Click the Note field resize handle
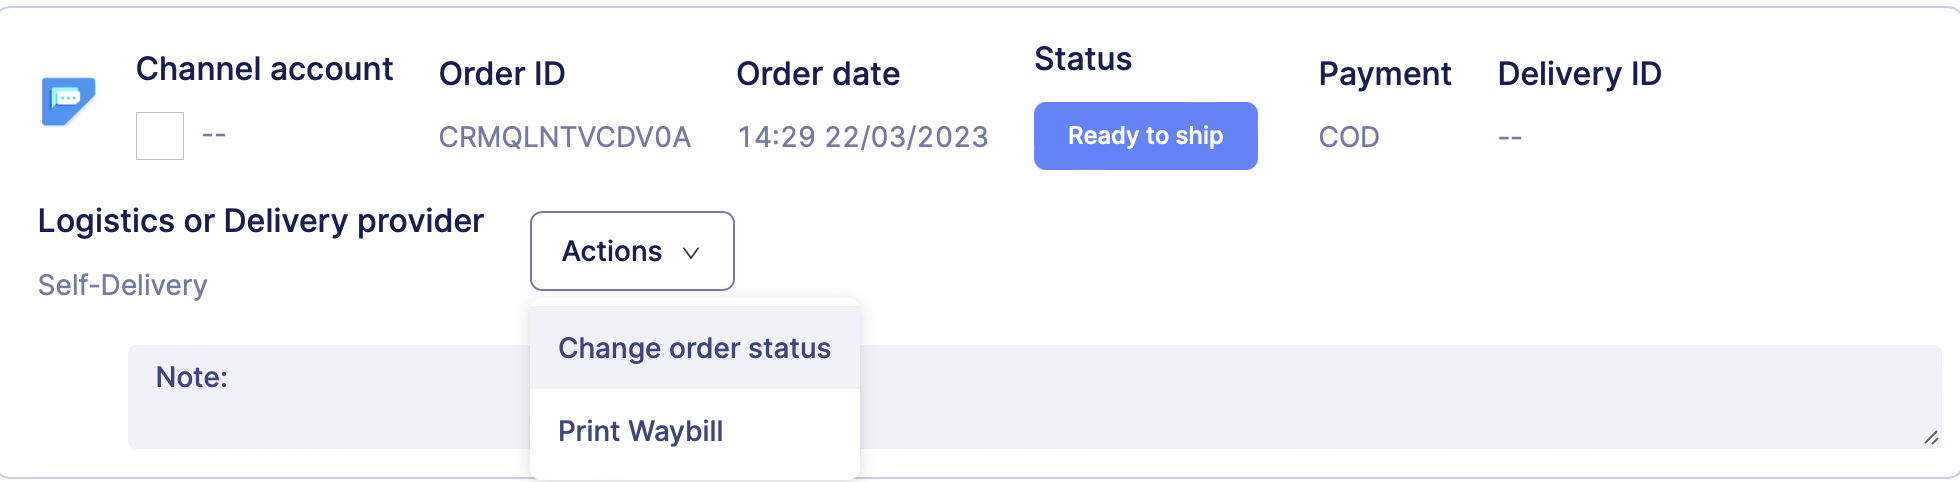The height and width of the screenshot is (482, 1960). click(1930, 438)
